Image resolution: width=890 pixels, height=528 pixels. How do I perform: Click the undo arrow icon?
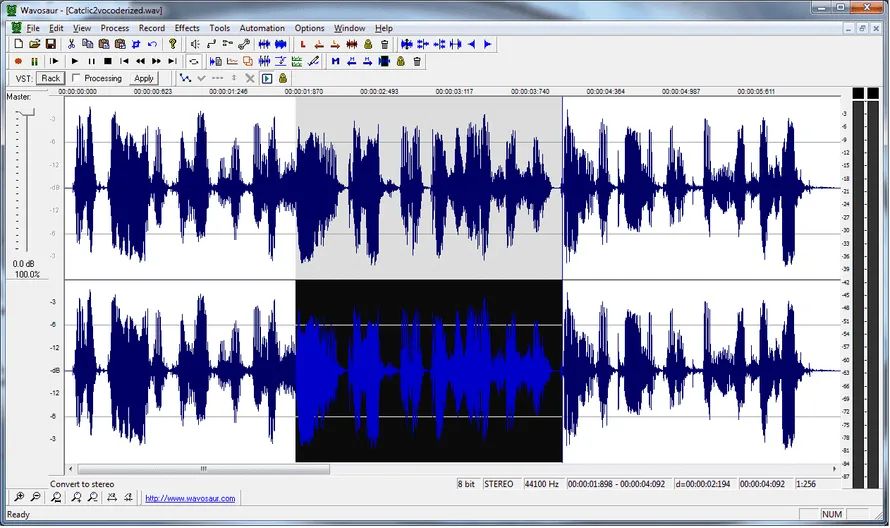tap(152, 44)
